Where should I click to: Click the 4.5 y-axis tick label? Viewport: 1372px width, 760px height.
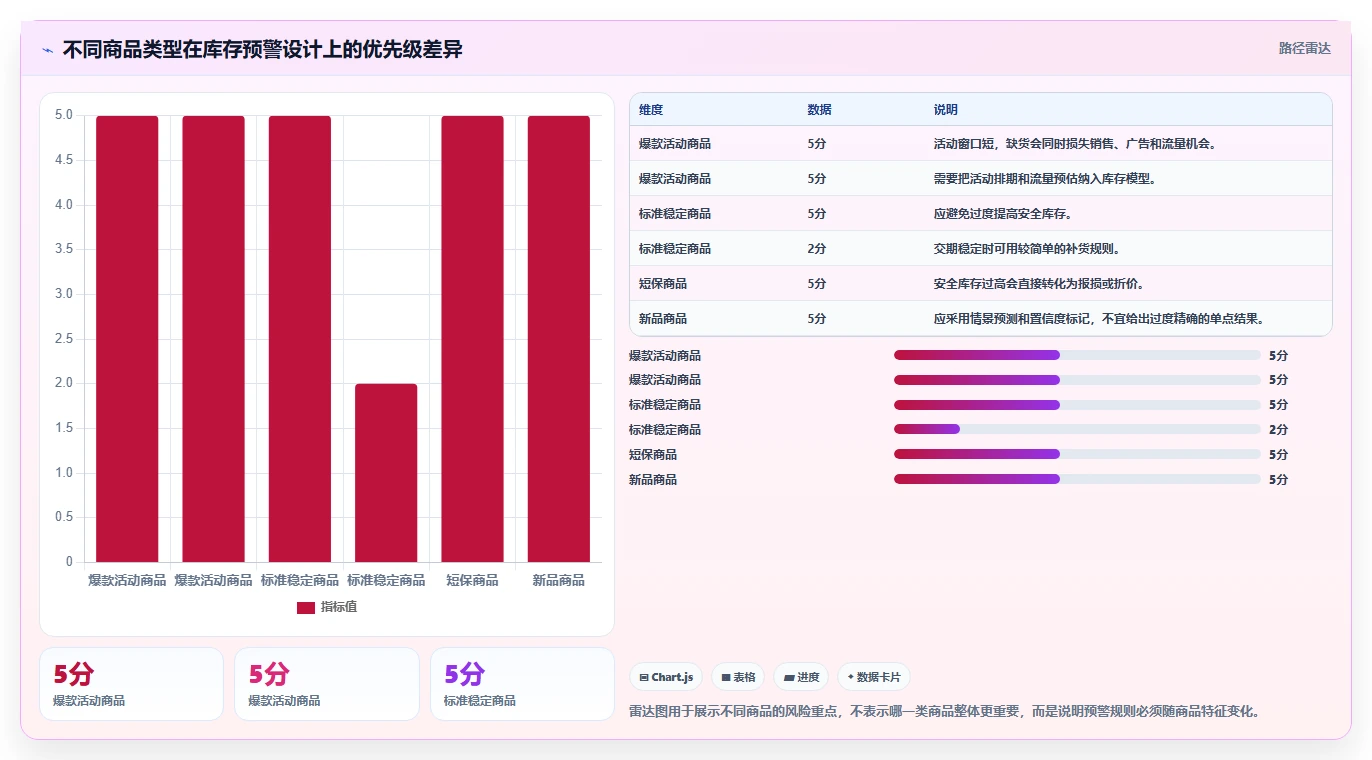(x=64, y=160)
